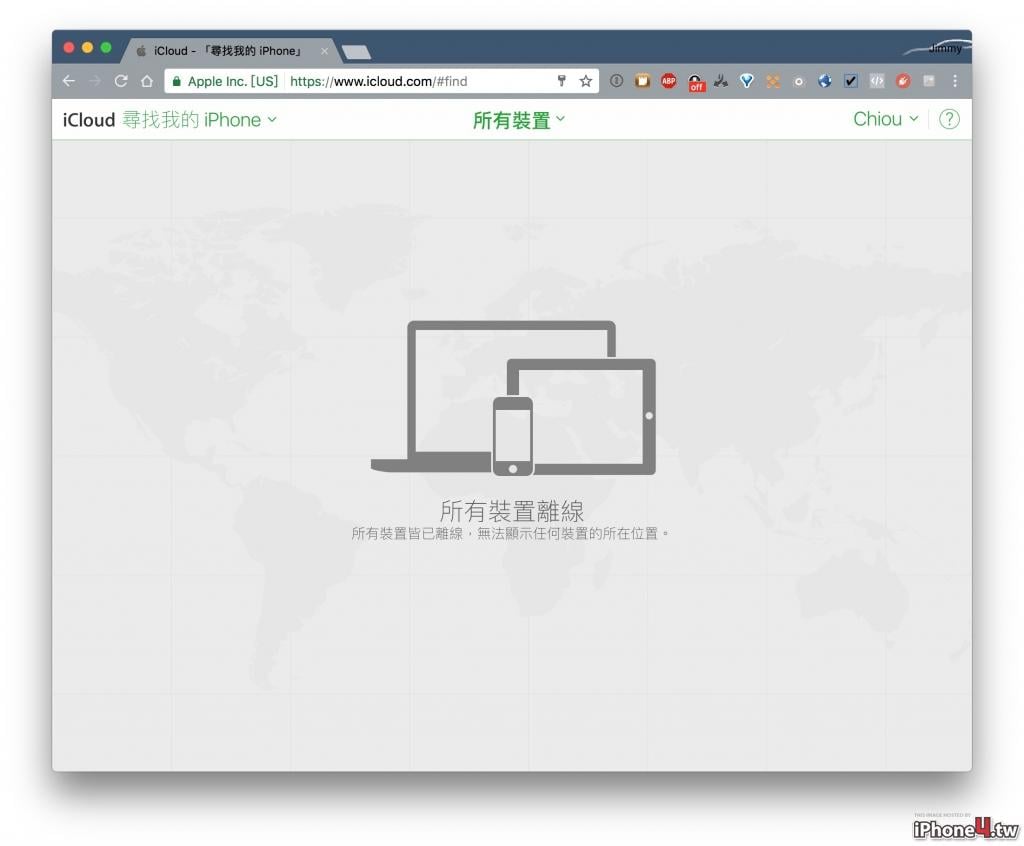Open the circled number one extension
The width and height of the screenshot is (1024, 846).
[x=616, y=81]
